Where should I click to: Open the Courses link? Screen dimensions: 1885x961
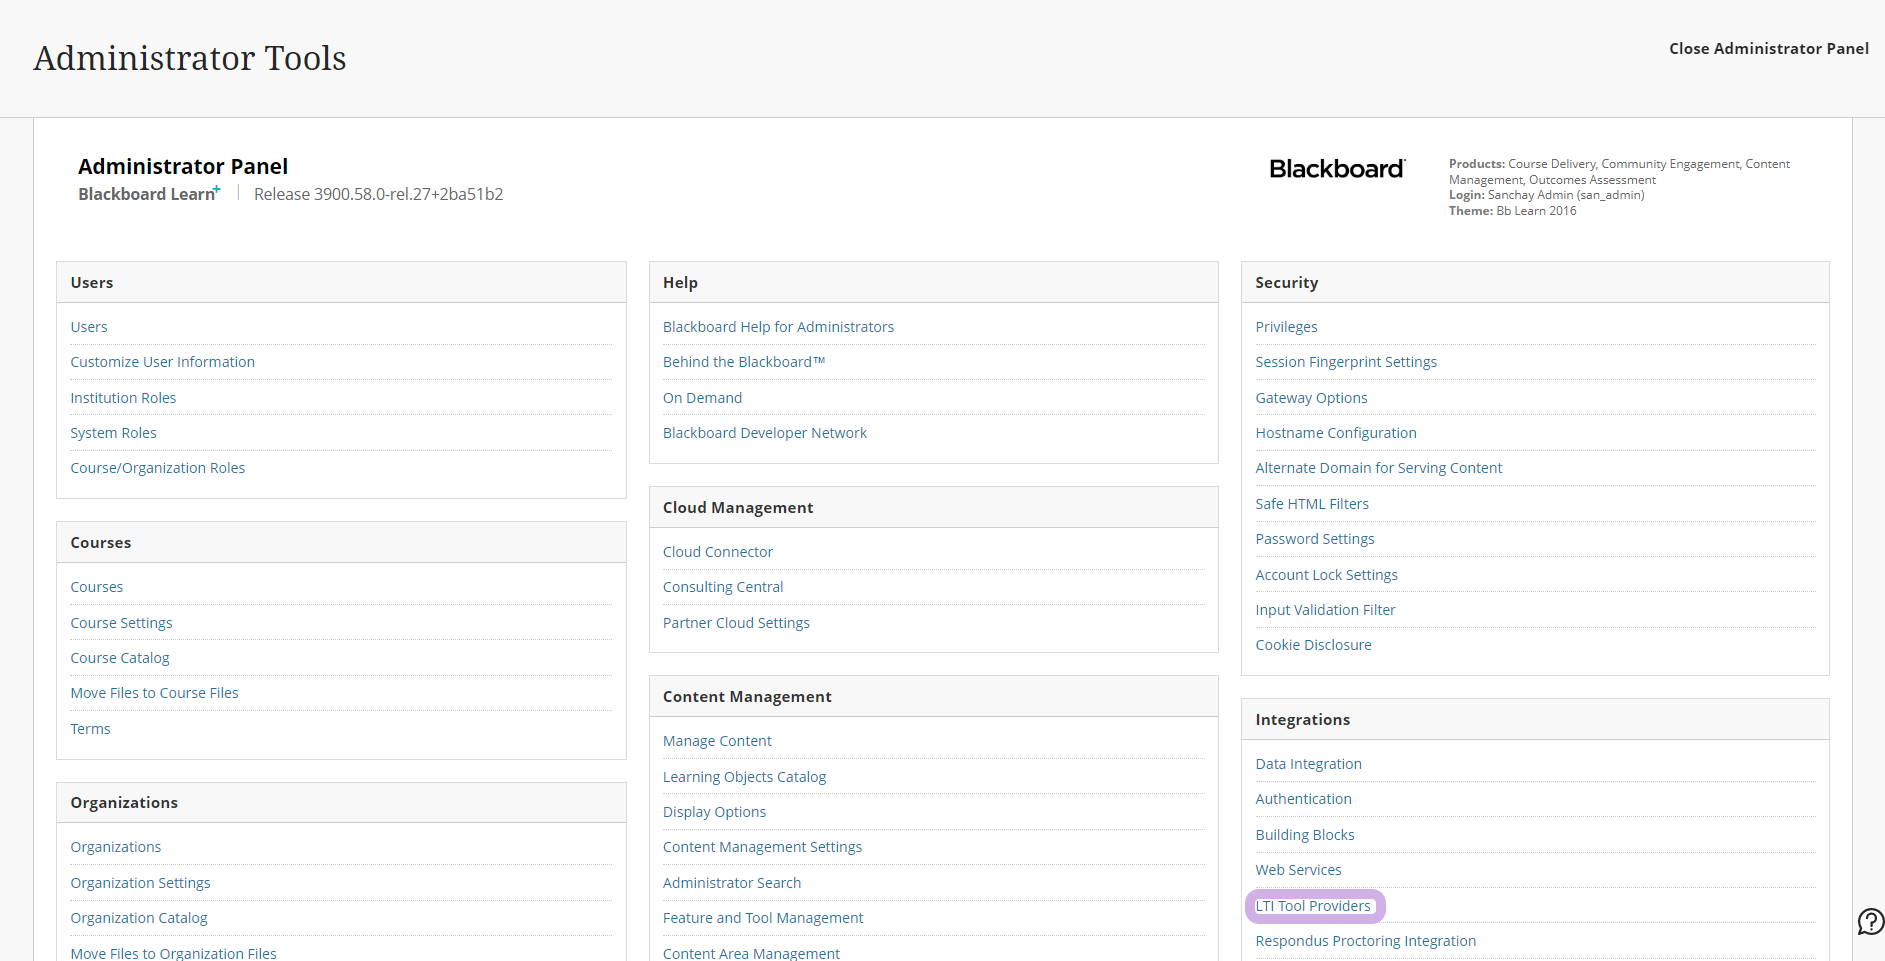point(97,587)
